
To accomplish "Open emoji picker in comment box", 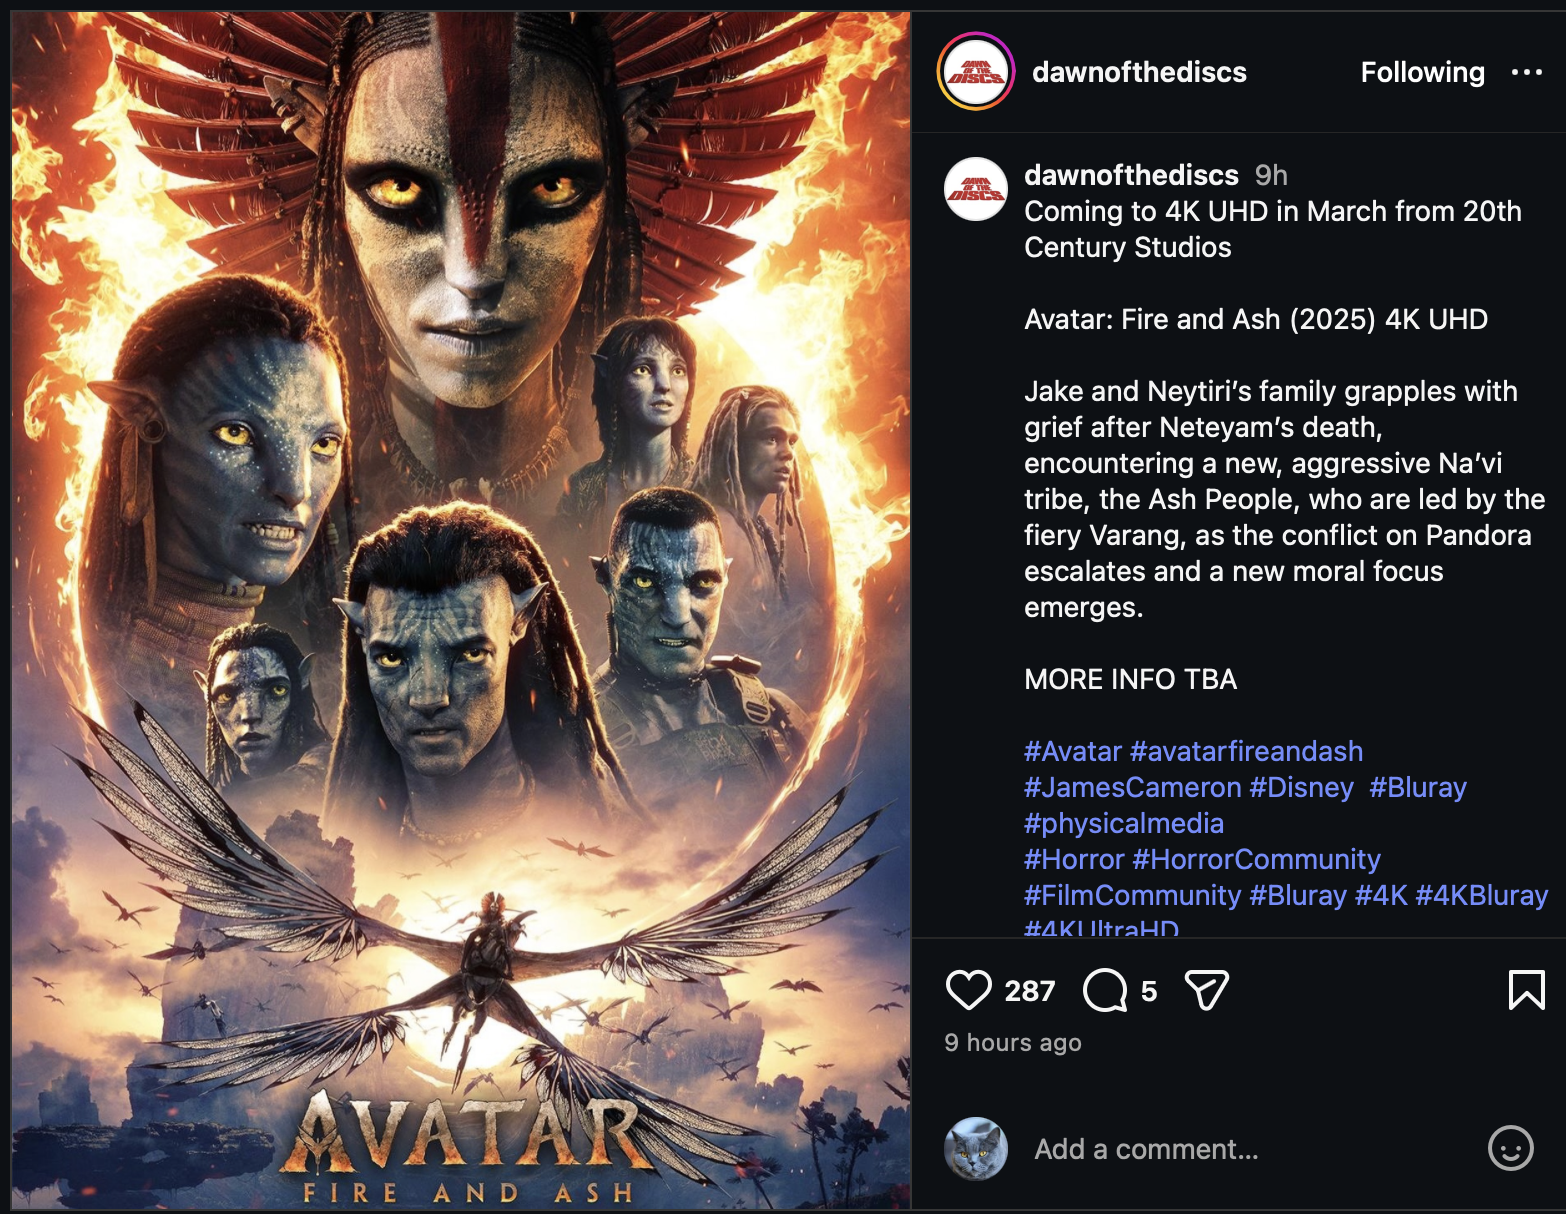I will tap(1510, 1148).
